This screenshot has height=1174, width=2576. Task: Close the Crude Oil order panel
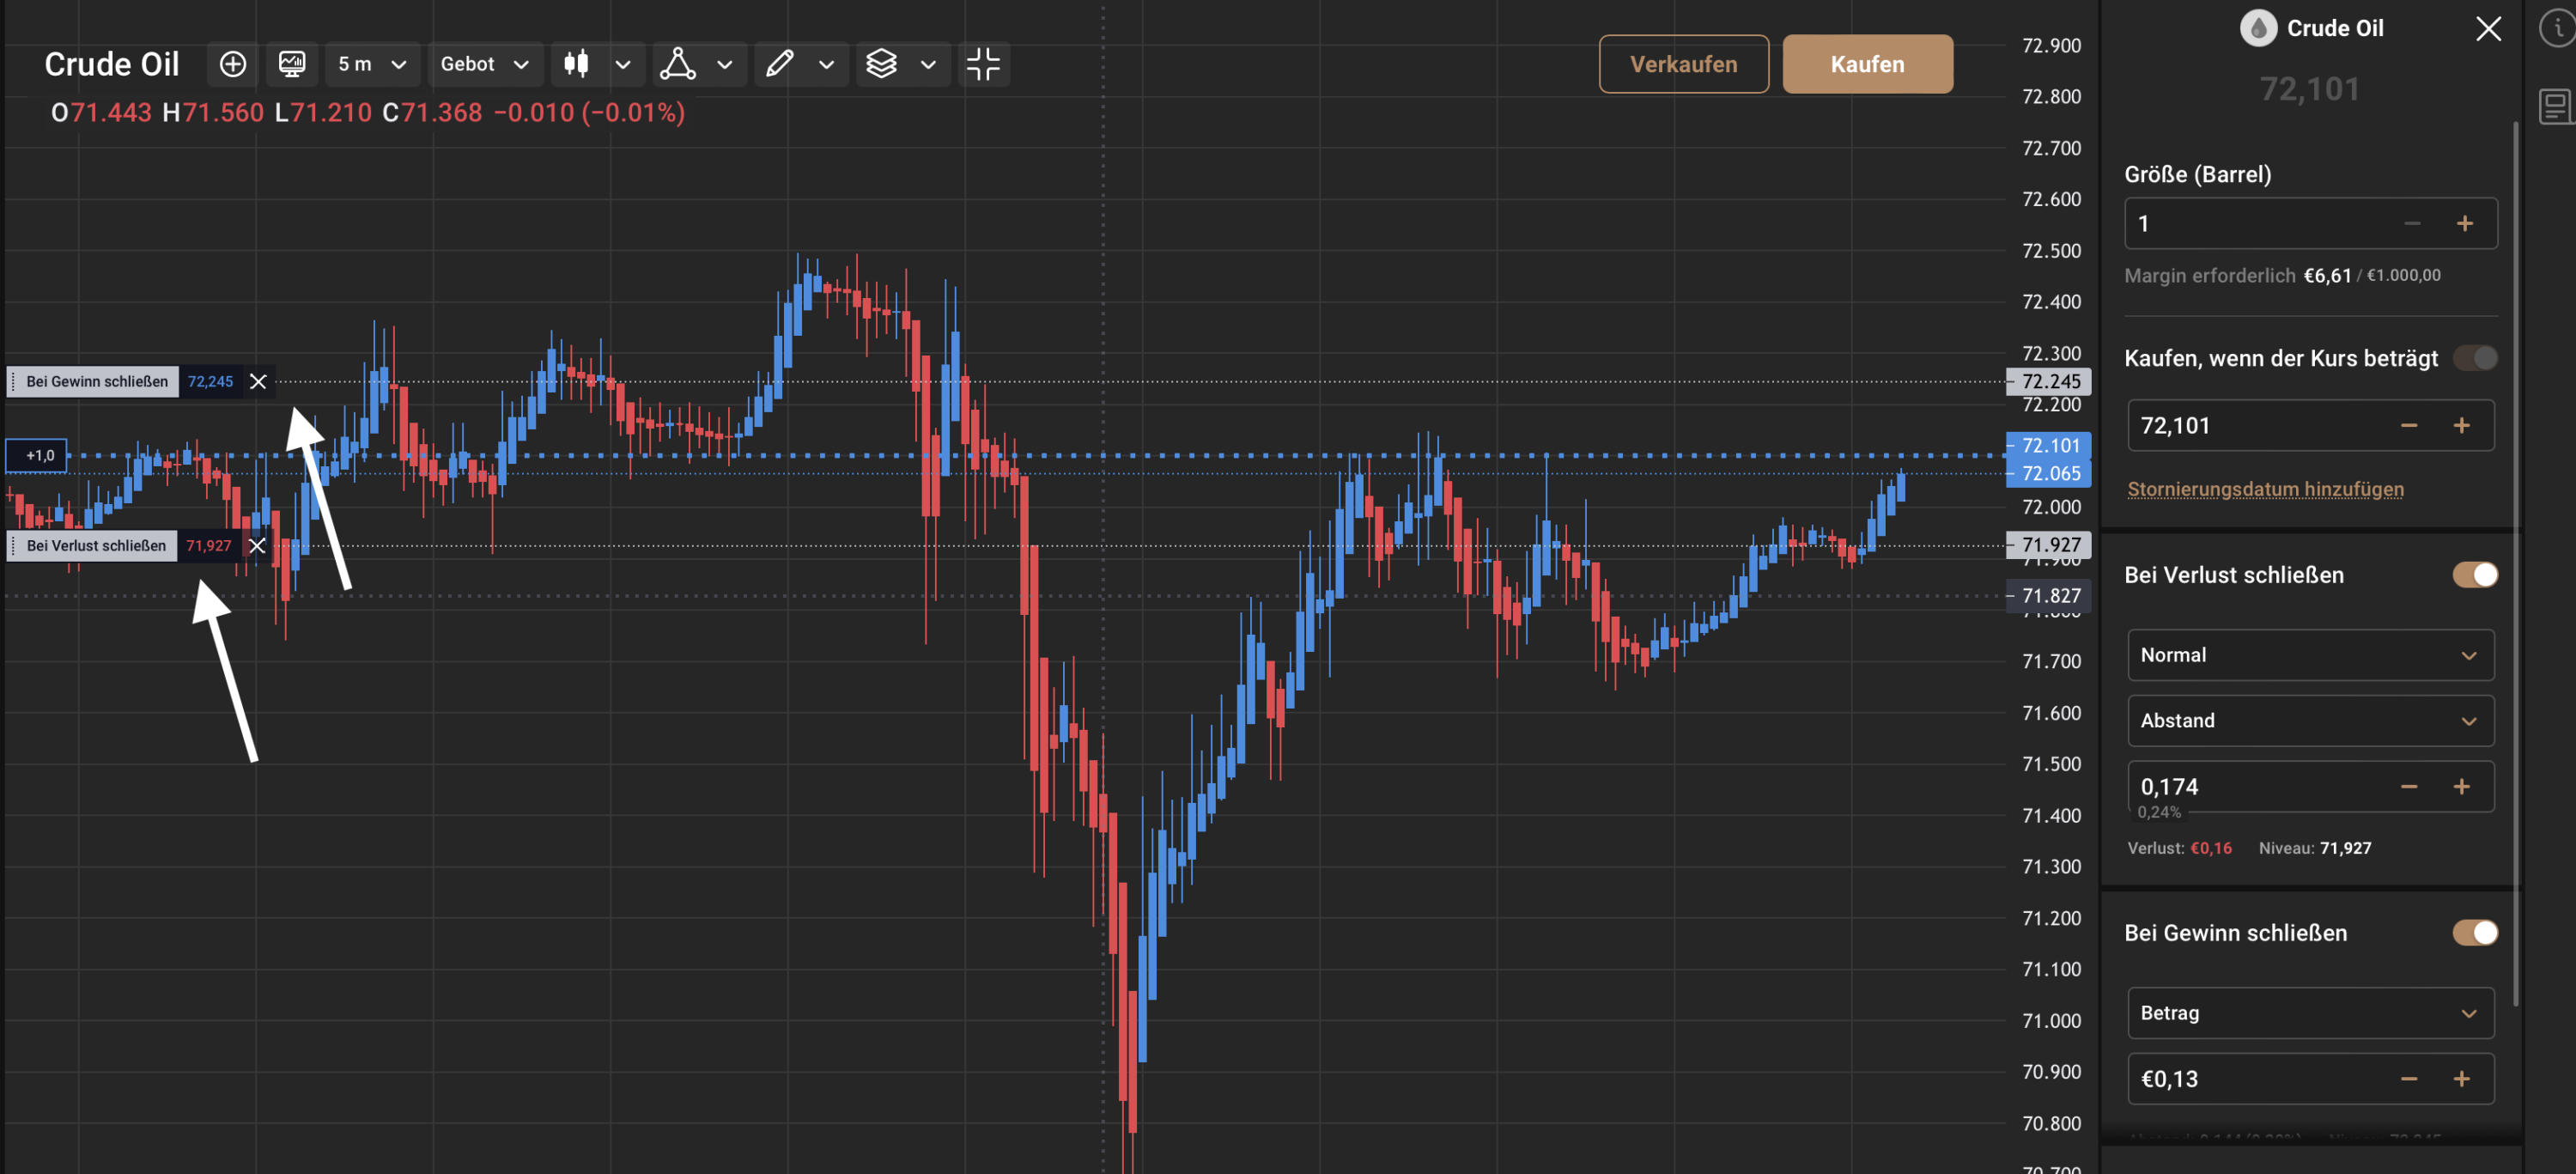[2488, 29]
